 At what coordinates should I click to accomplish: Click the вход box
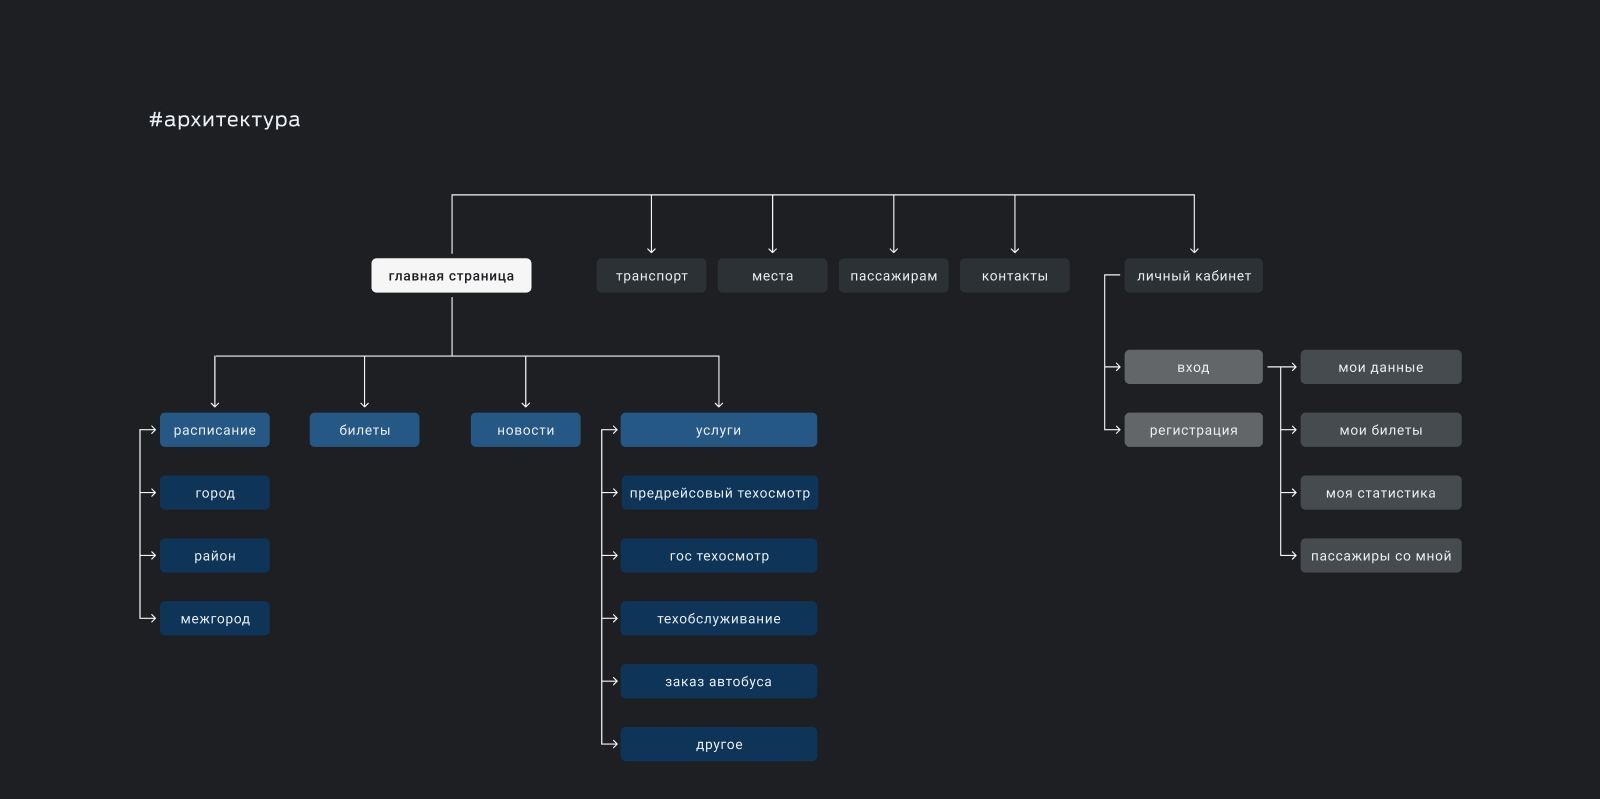(x=1193, y=367)
